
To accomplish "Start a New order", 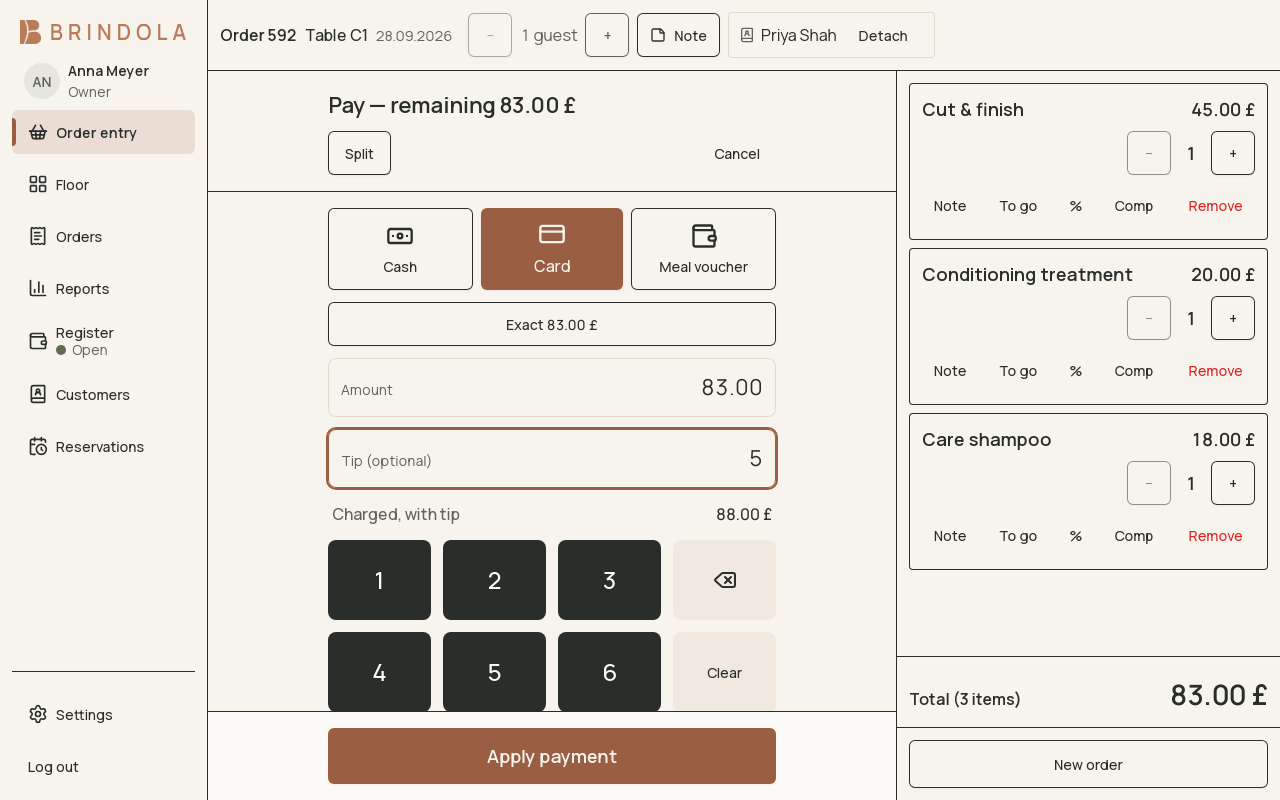I will click(x=1088, y=764).
